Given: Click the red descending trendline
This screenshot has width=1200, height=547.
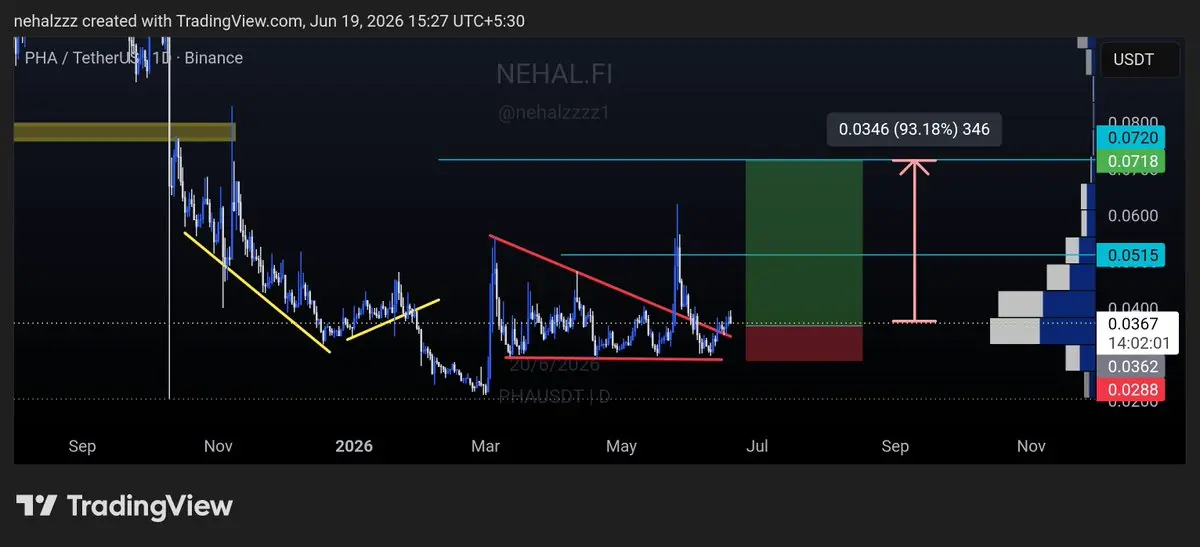Looking at the screenshot, I should pyautogui.click(x=610, y=286).
